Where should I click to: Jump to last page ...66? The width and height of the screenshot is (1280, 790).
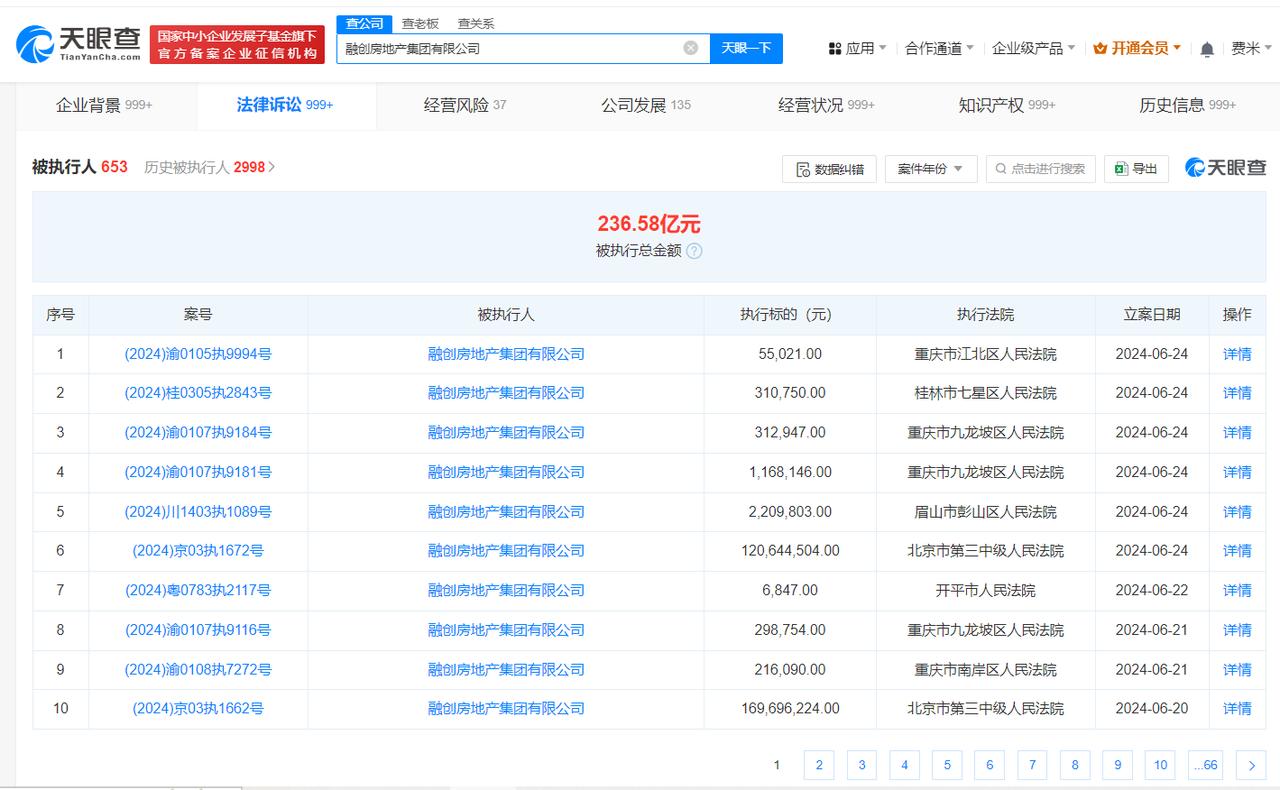click(x=1206, y=765)
